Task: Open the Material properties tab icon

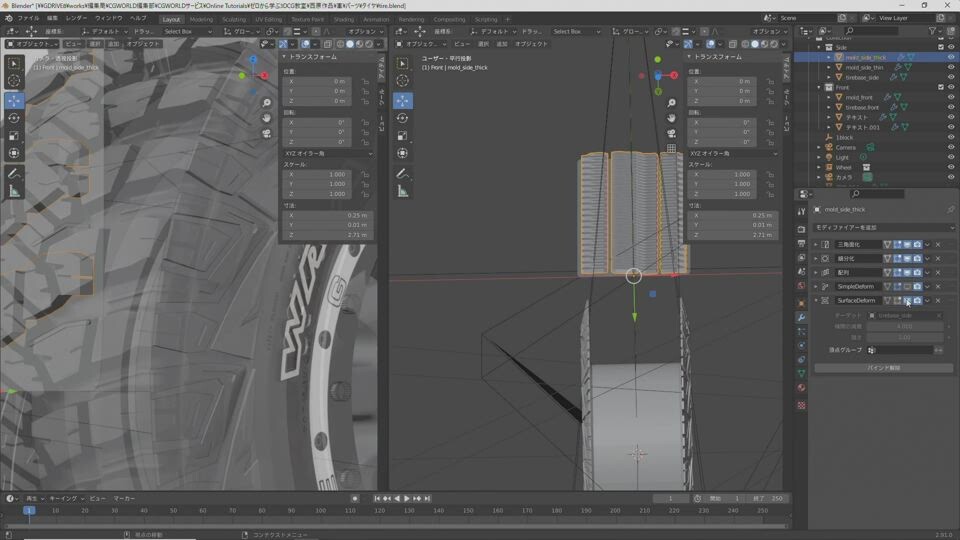Action: (801, 388)
